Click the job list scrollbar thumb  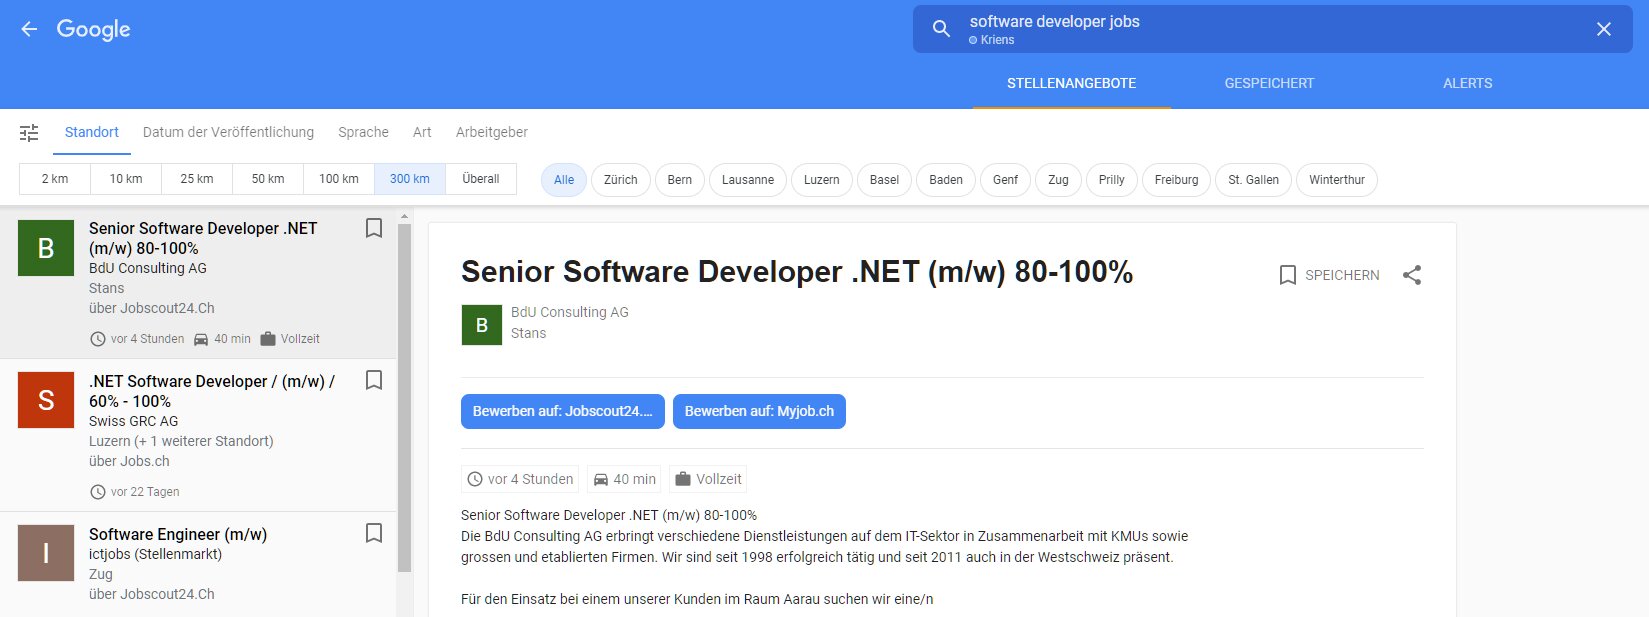pos(404,397)
